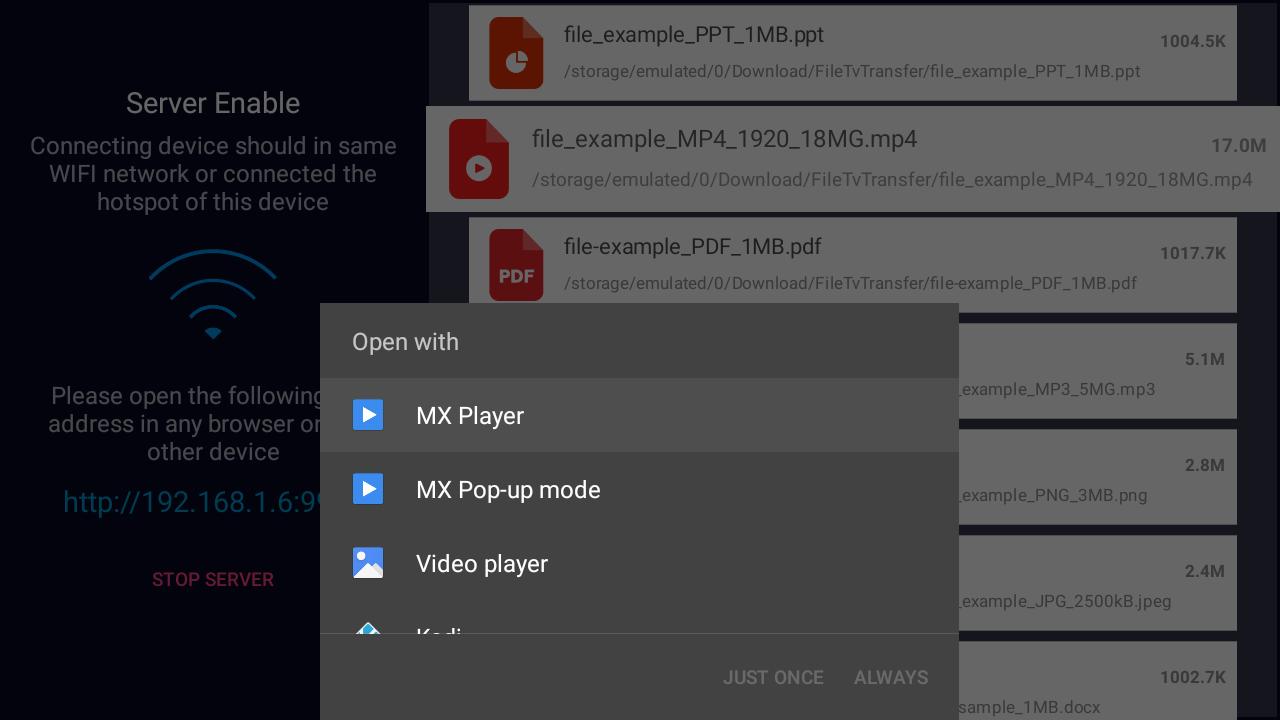The height and width of the screenshot is (720, 1280).
Task: Choose MX Pop-up mode option
Action: 639,489
